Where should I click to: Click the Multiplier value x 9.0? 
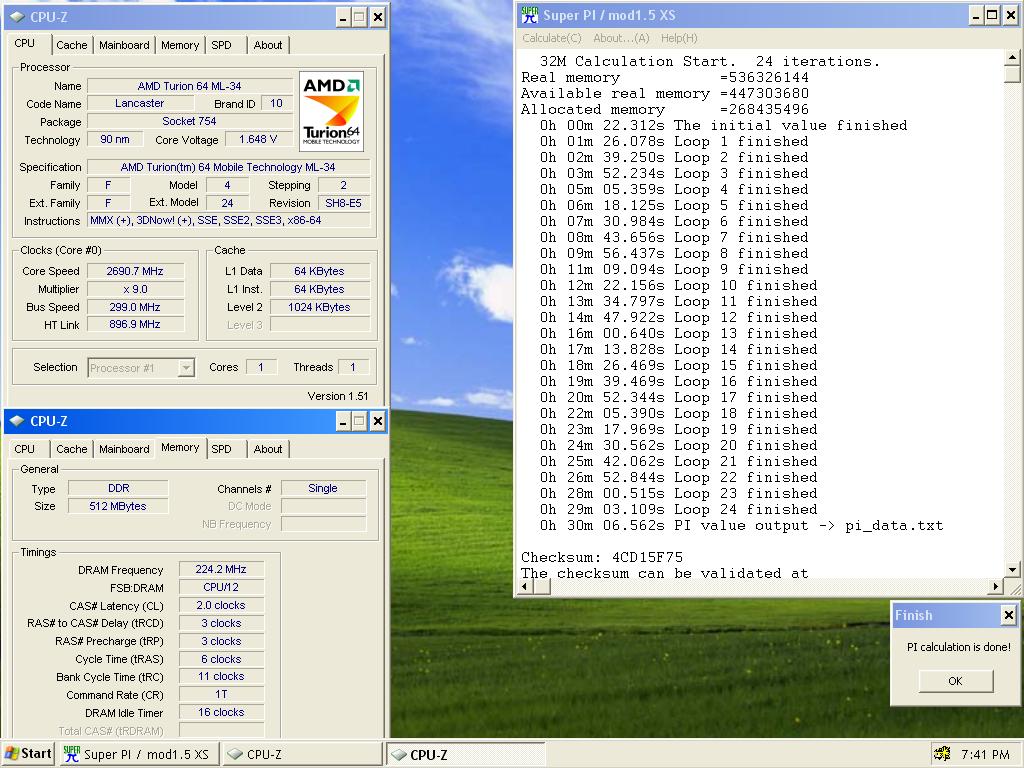tap(135, 289)
